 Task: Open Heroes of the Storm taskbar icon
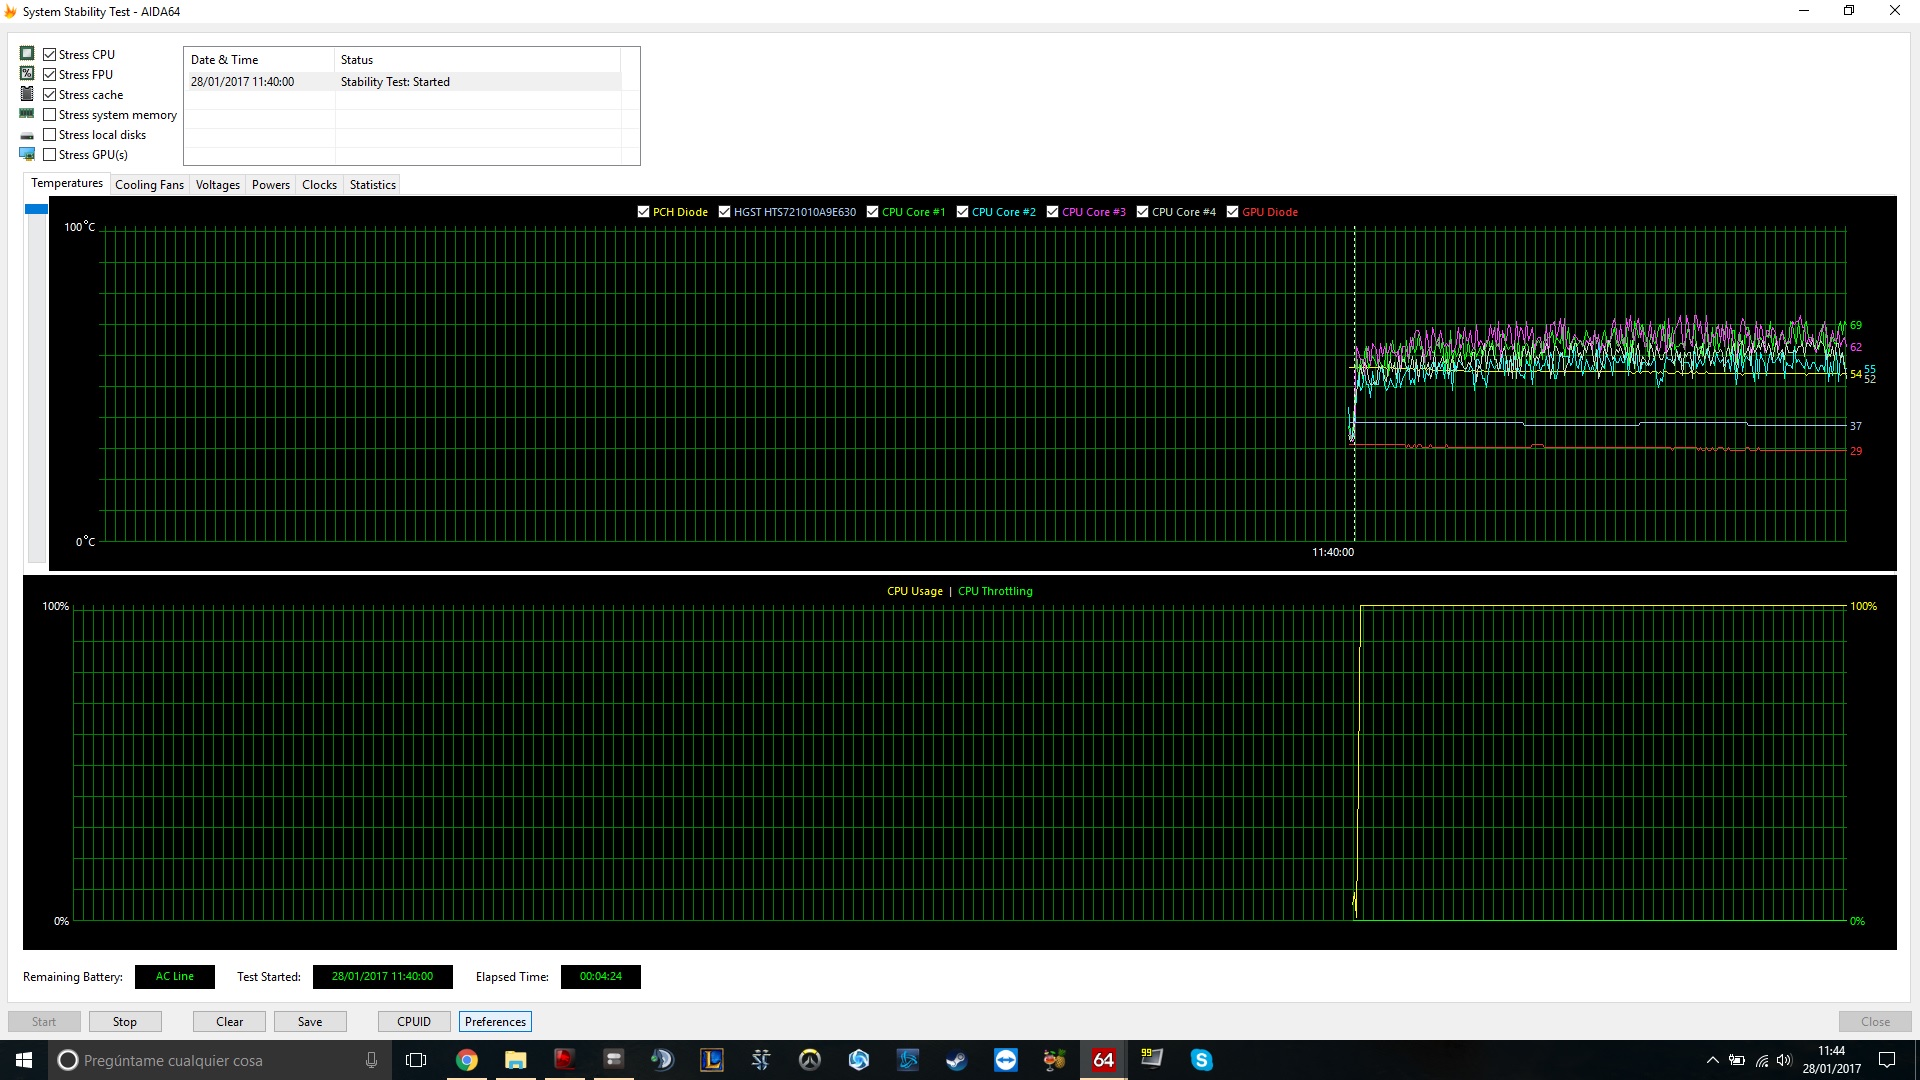coord(859,1060)
